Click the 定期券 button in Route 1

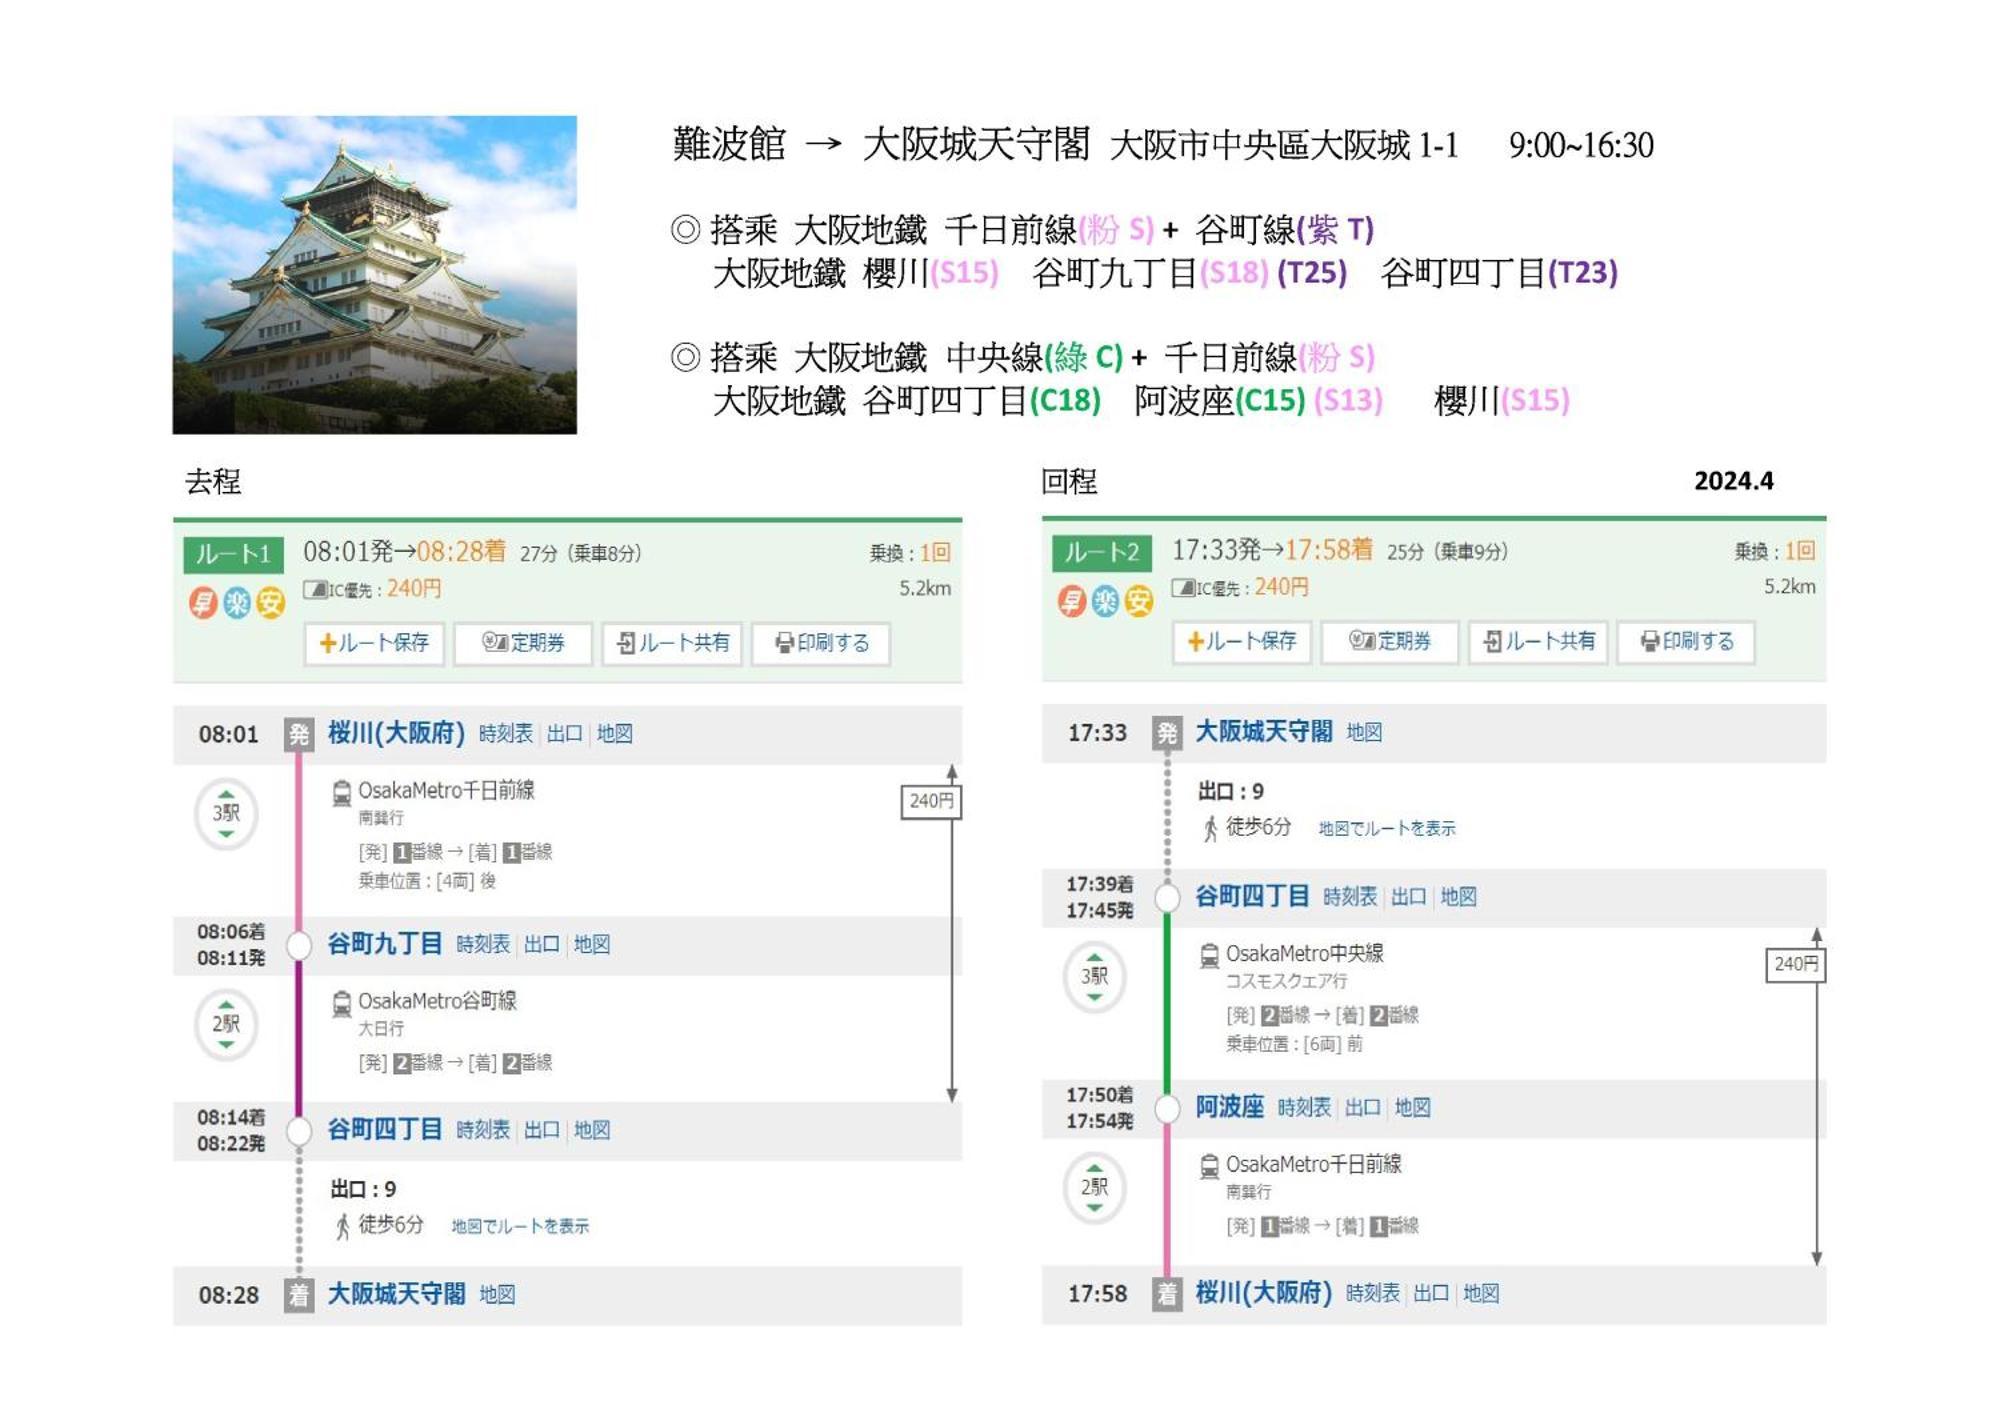523,642
